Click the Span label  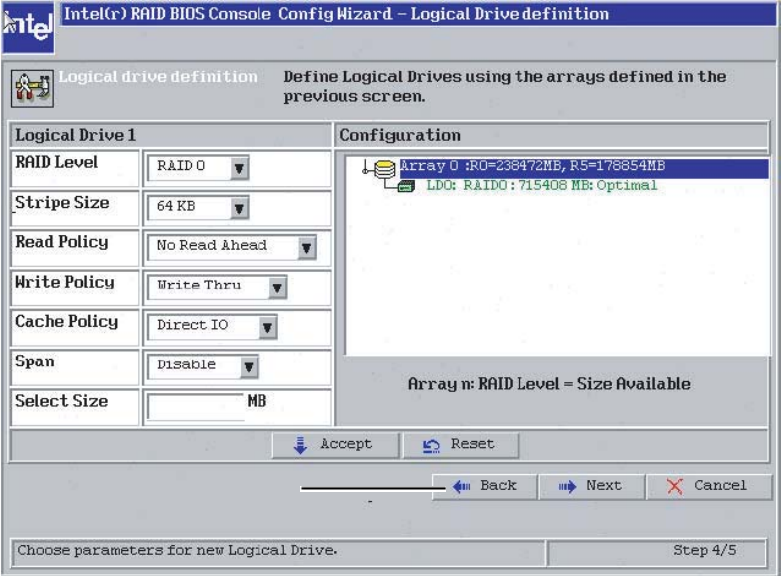[x=35, y=362]
